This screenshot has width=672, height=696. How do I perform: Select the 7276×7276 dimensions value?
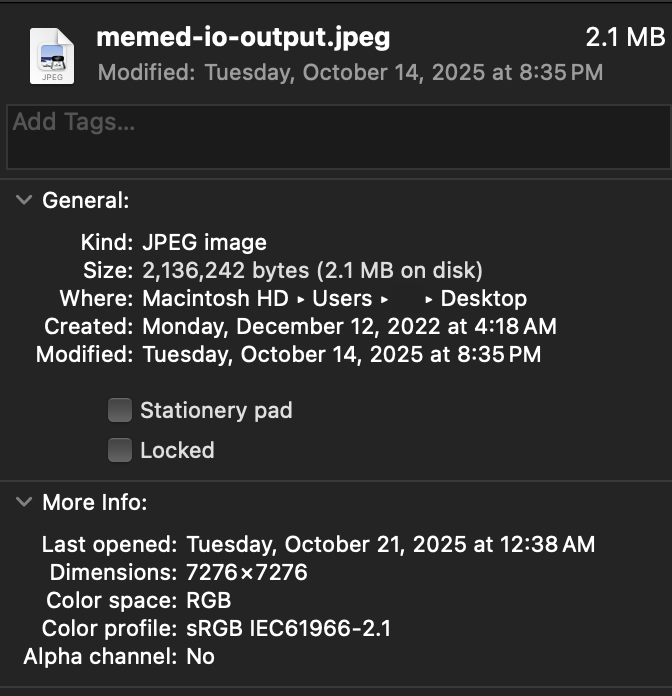tap(247, 573)
